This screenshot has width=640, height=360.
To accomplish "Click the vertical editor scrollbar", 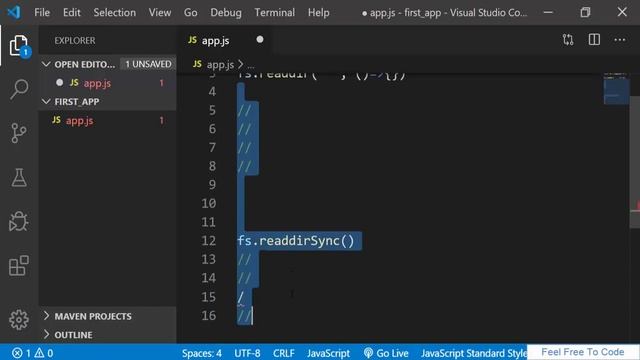I will click(635, 162).
